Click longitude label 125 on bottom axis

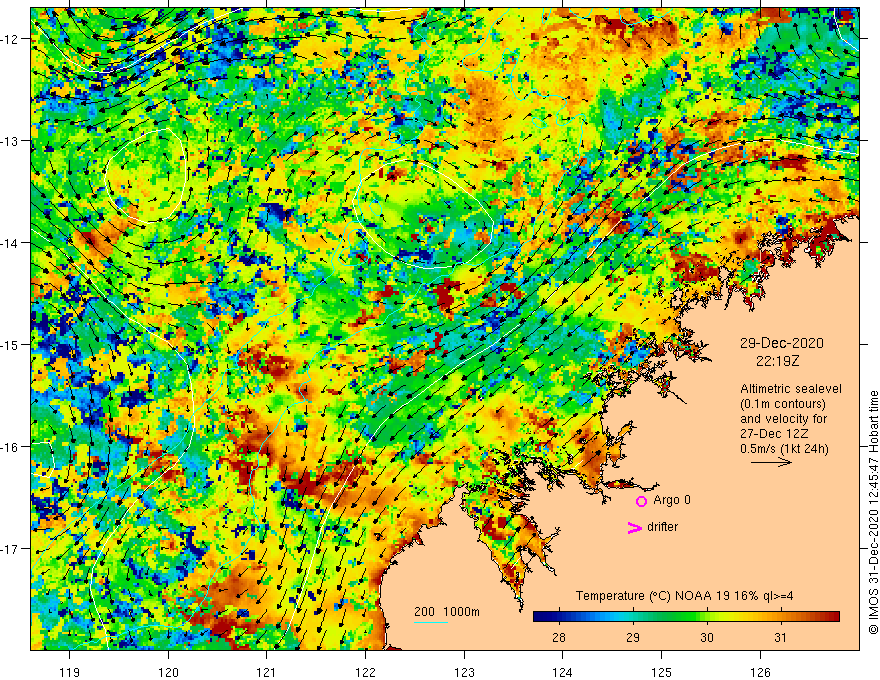pyautogui.click(x=661, y=672)
